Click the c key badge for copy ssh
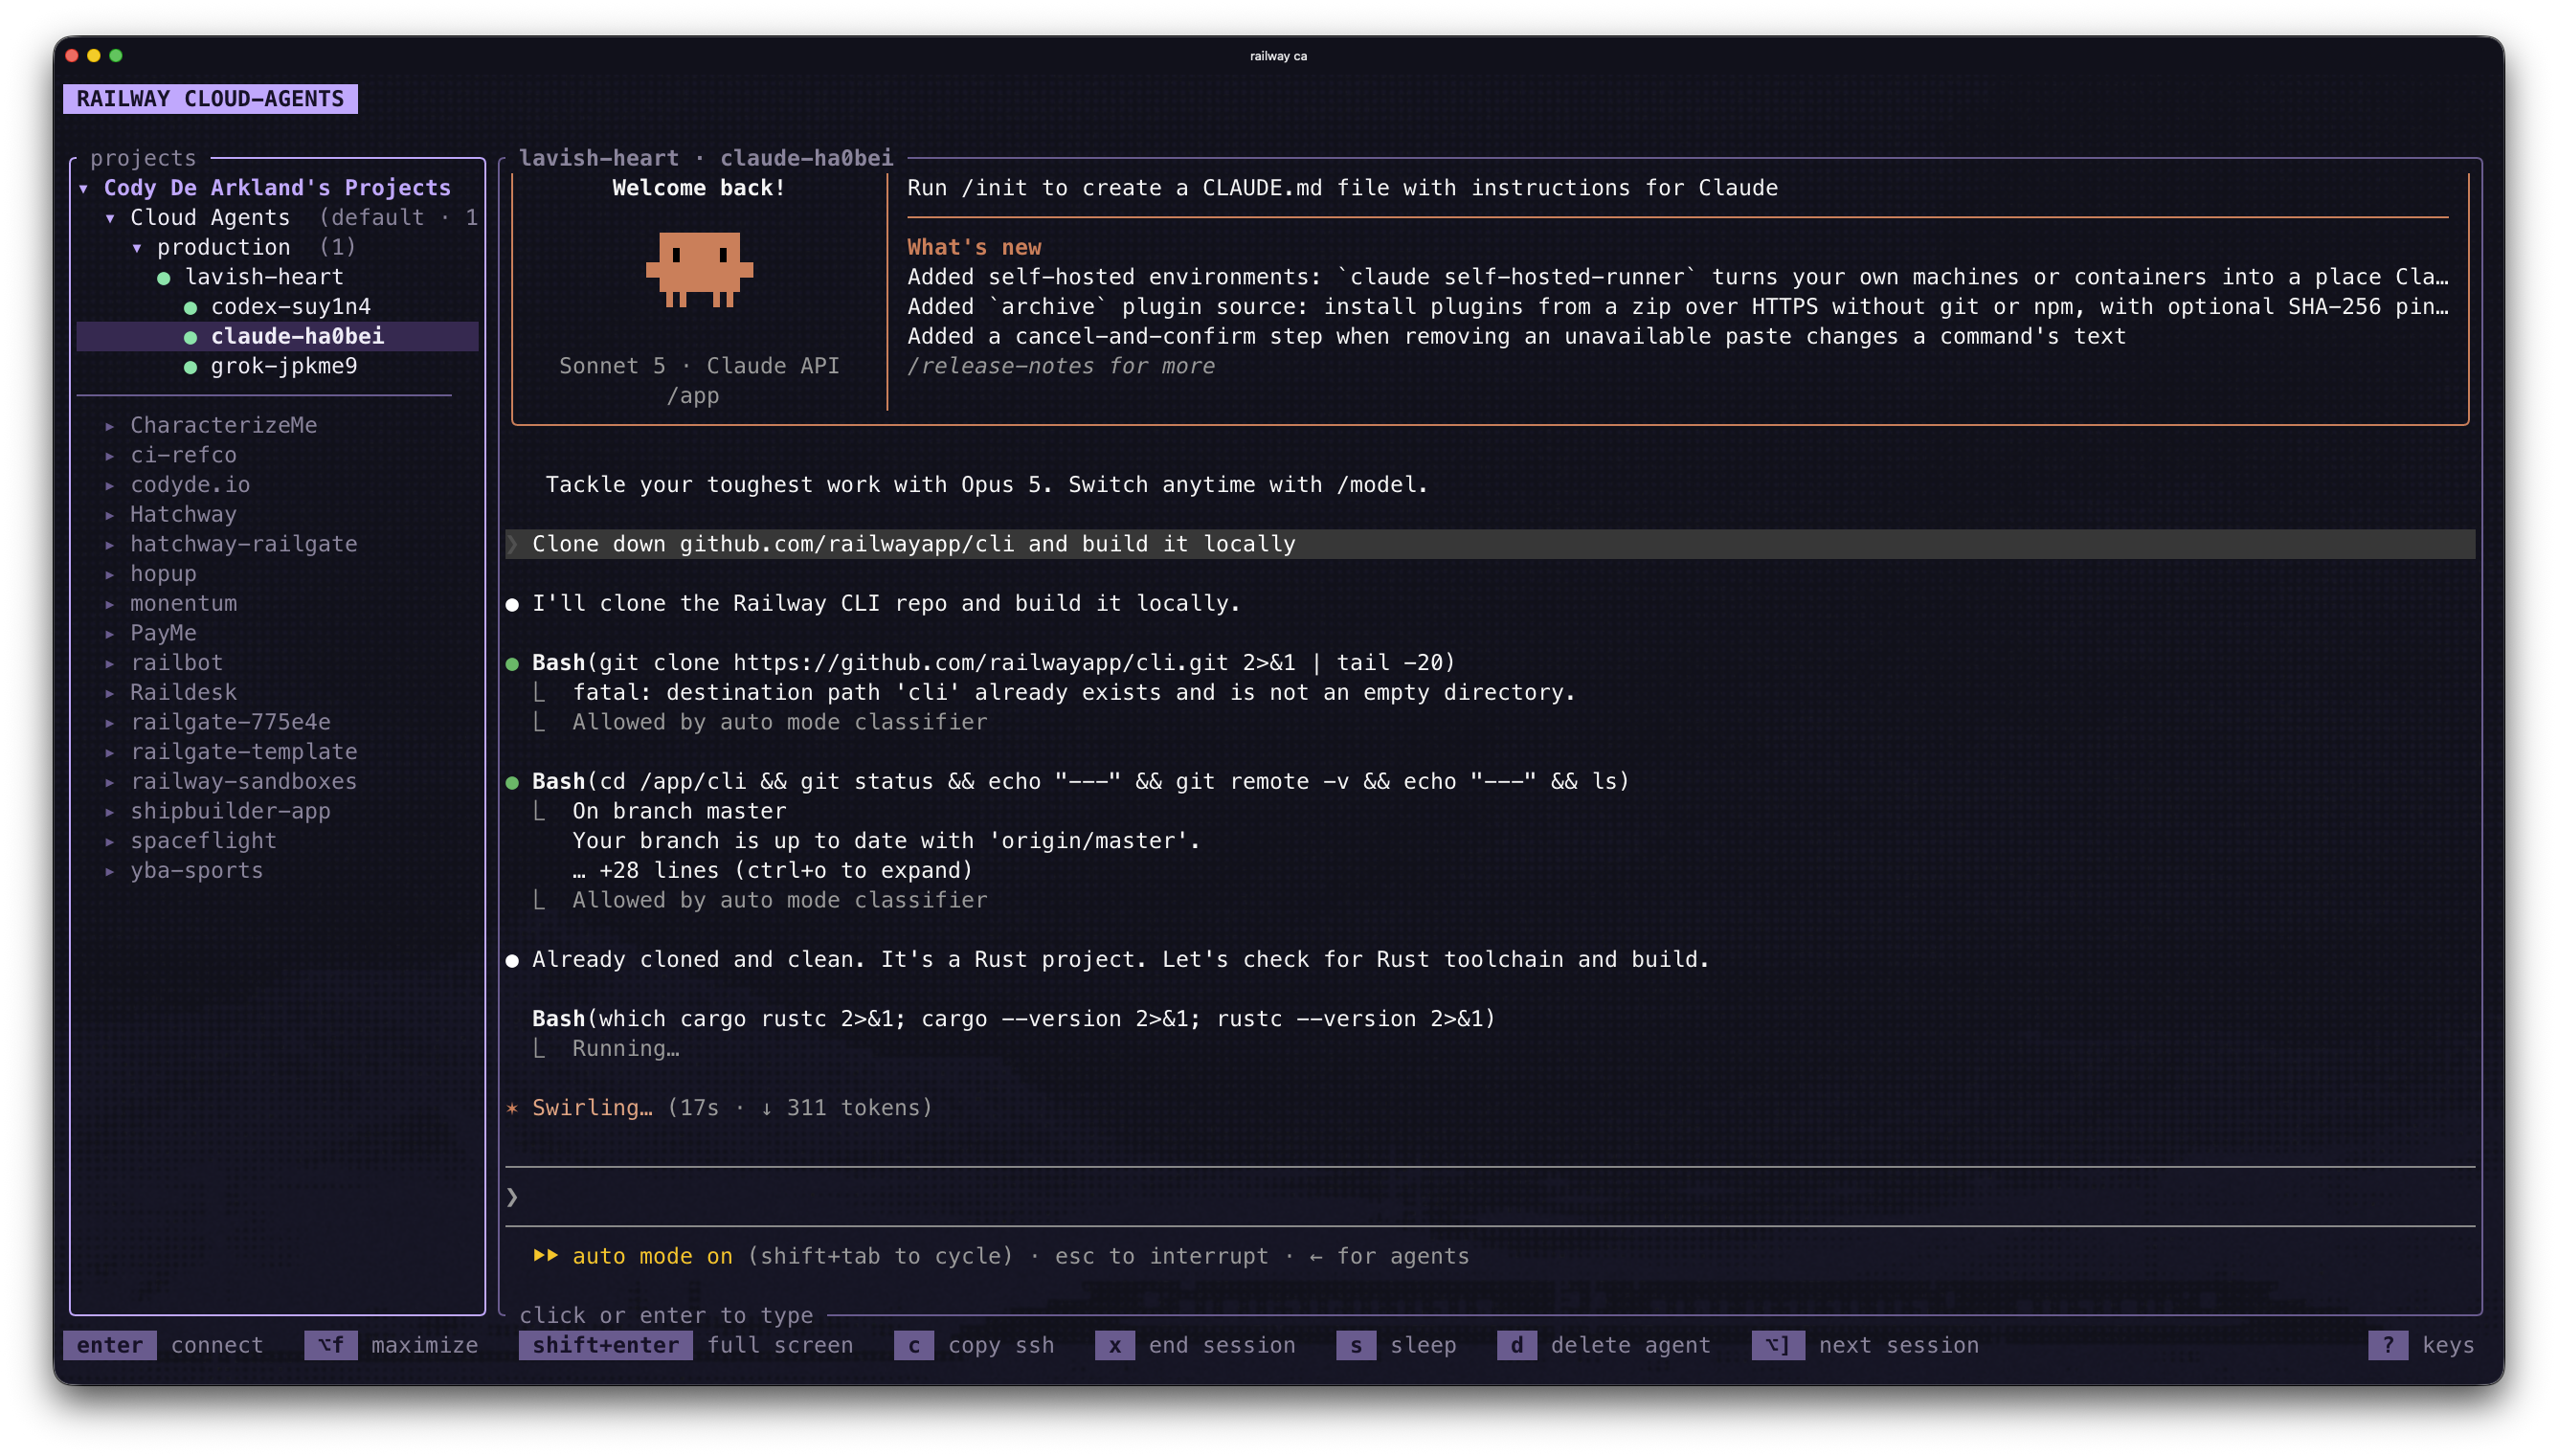 tap(914, 1346)
